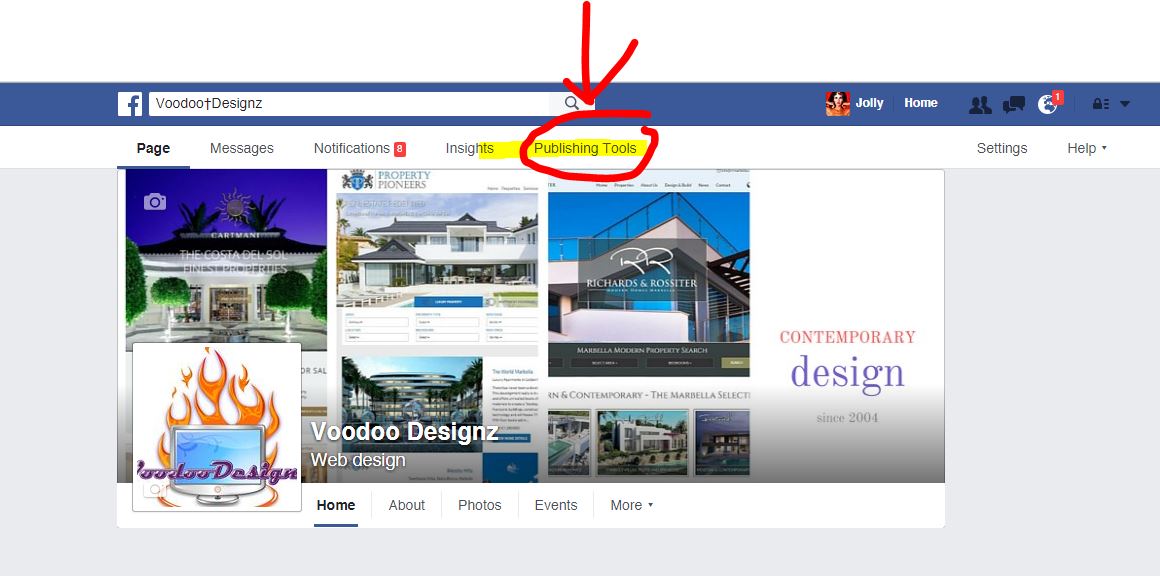
Task: Open the messages chat icon
Action: (1014, 104)
